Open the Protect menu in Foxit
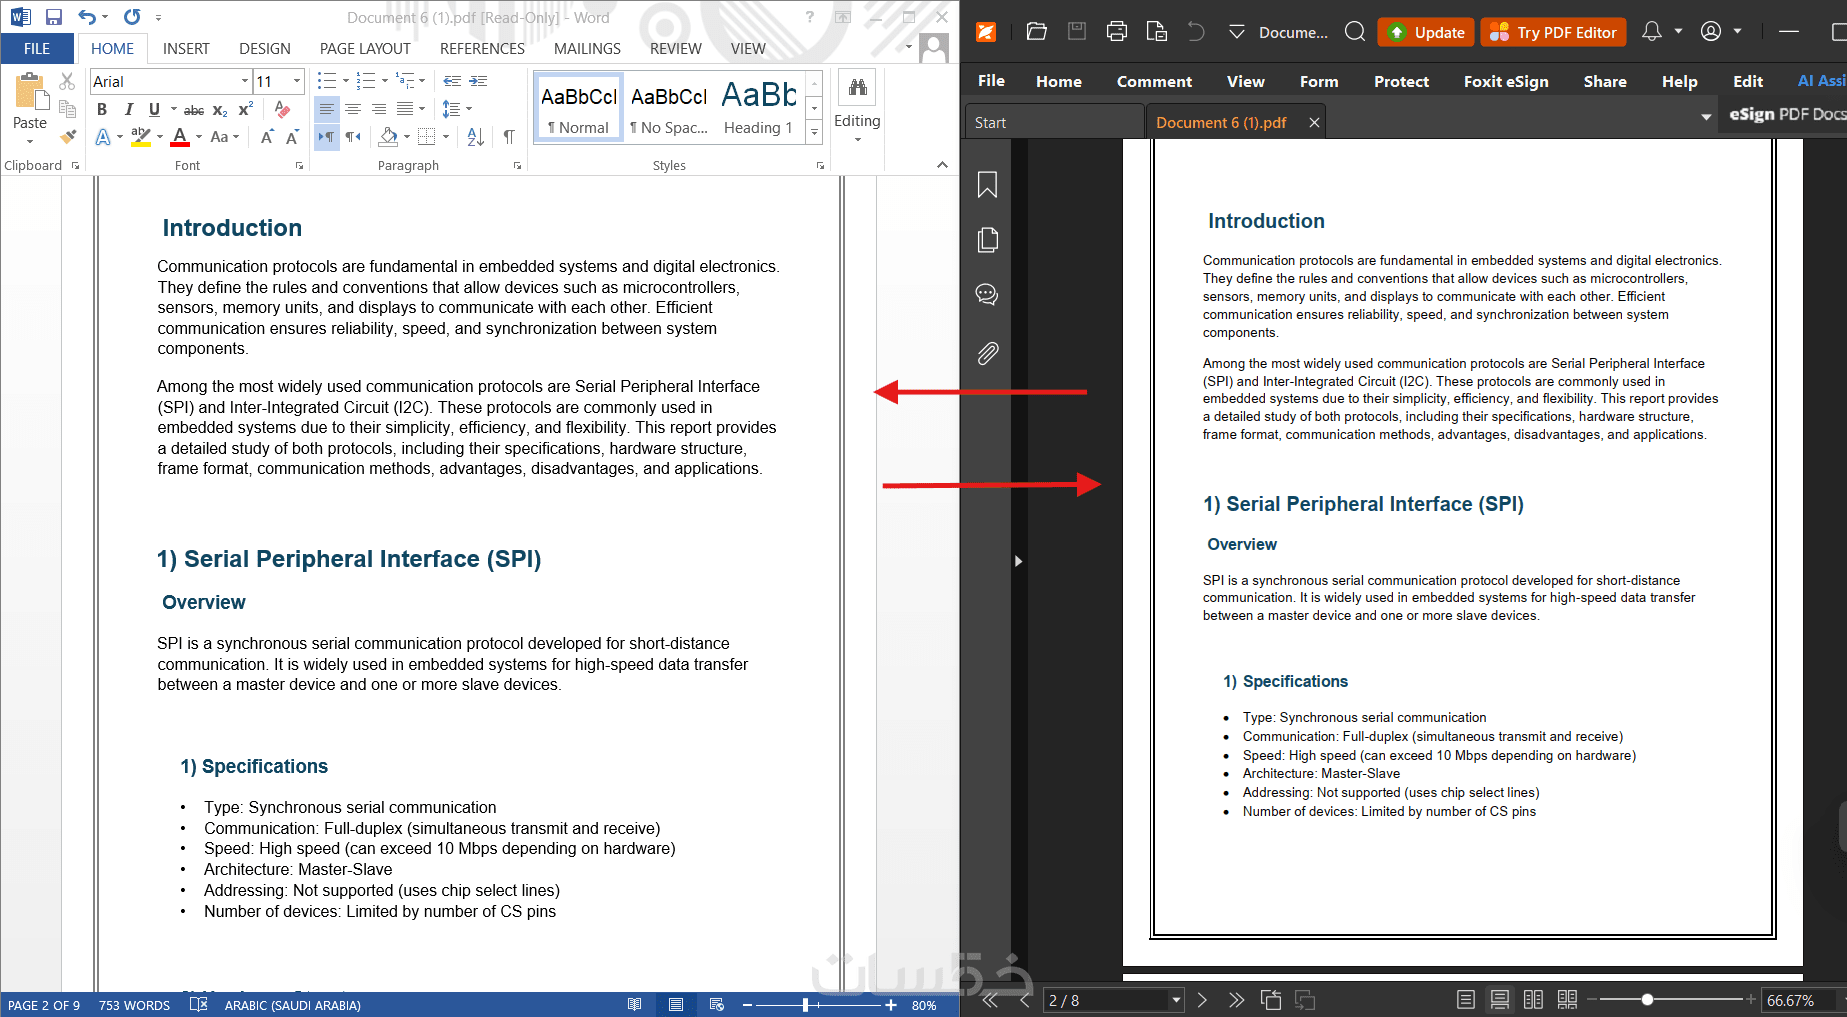Image resolution: width=1847 pixels, height=1017 pixels. [x=1400, y=81]
